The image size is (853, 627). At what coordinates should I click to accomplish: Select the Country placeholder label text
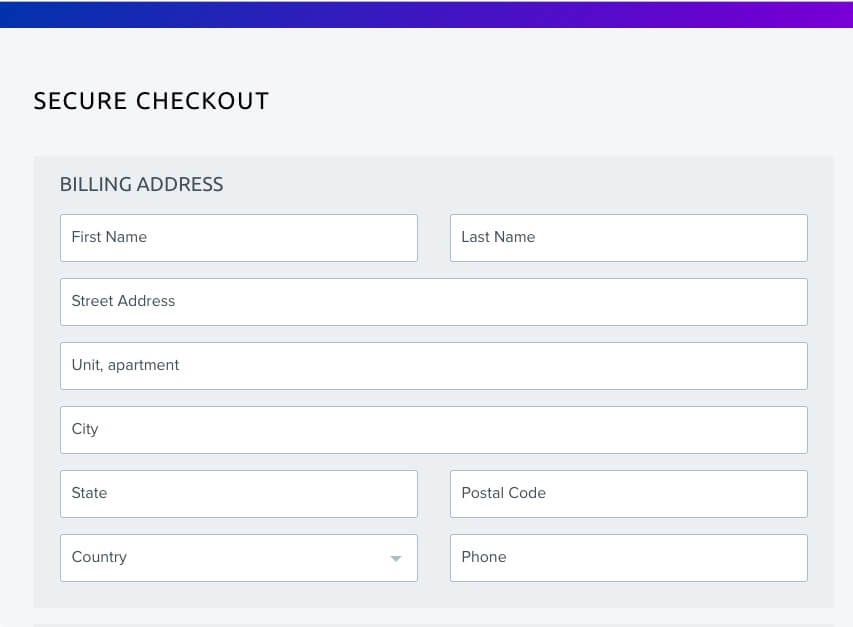[99, 557]
